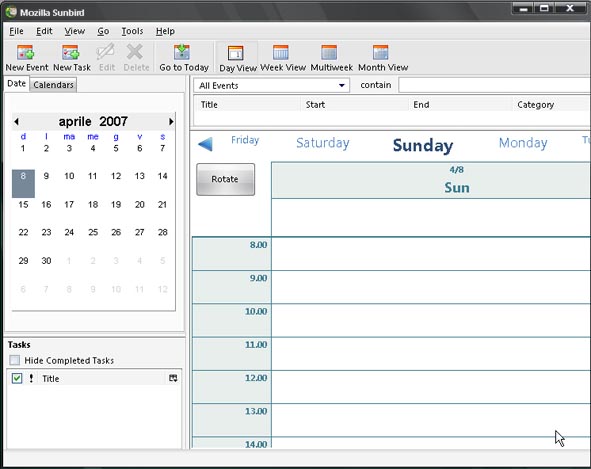Navigate to Monday in day strip

tap(523, 143)
